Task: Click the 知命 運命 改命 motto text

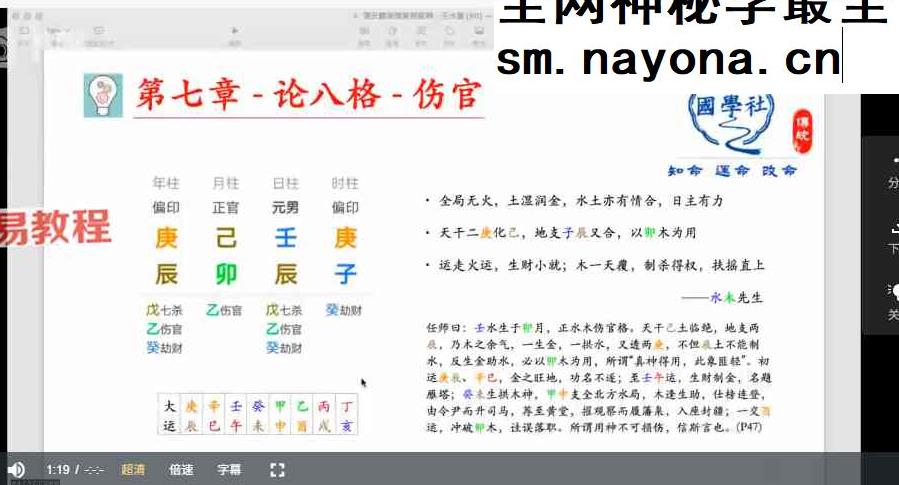Action: coord(732,170)
